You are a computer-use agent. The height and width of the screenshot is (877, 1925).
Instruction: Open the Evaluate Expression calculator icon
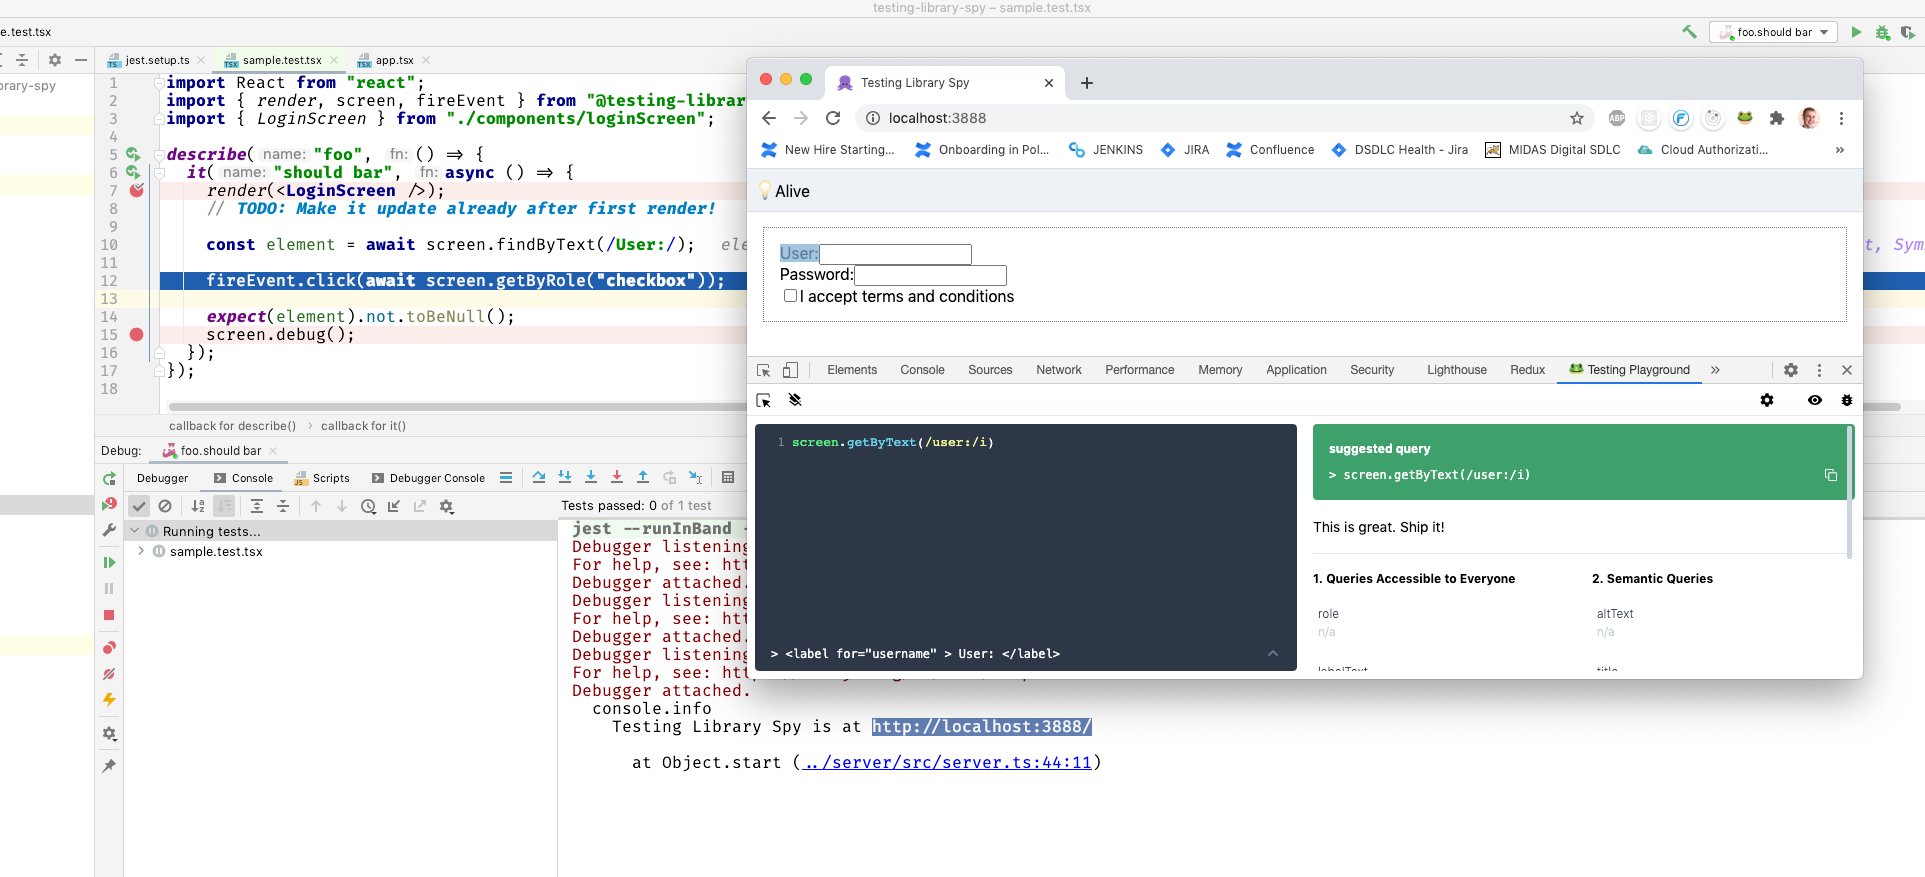[x=728, y=478]
